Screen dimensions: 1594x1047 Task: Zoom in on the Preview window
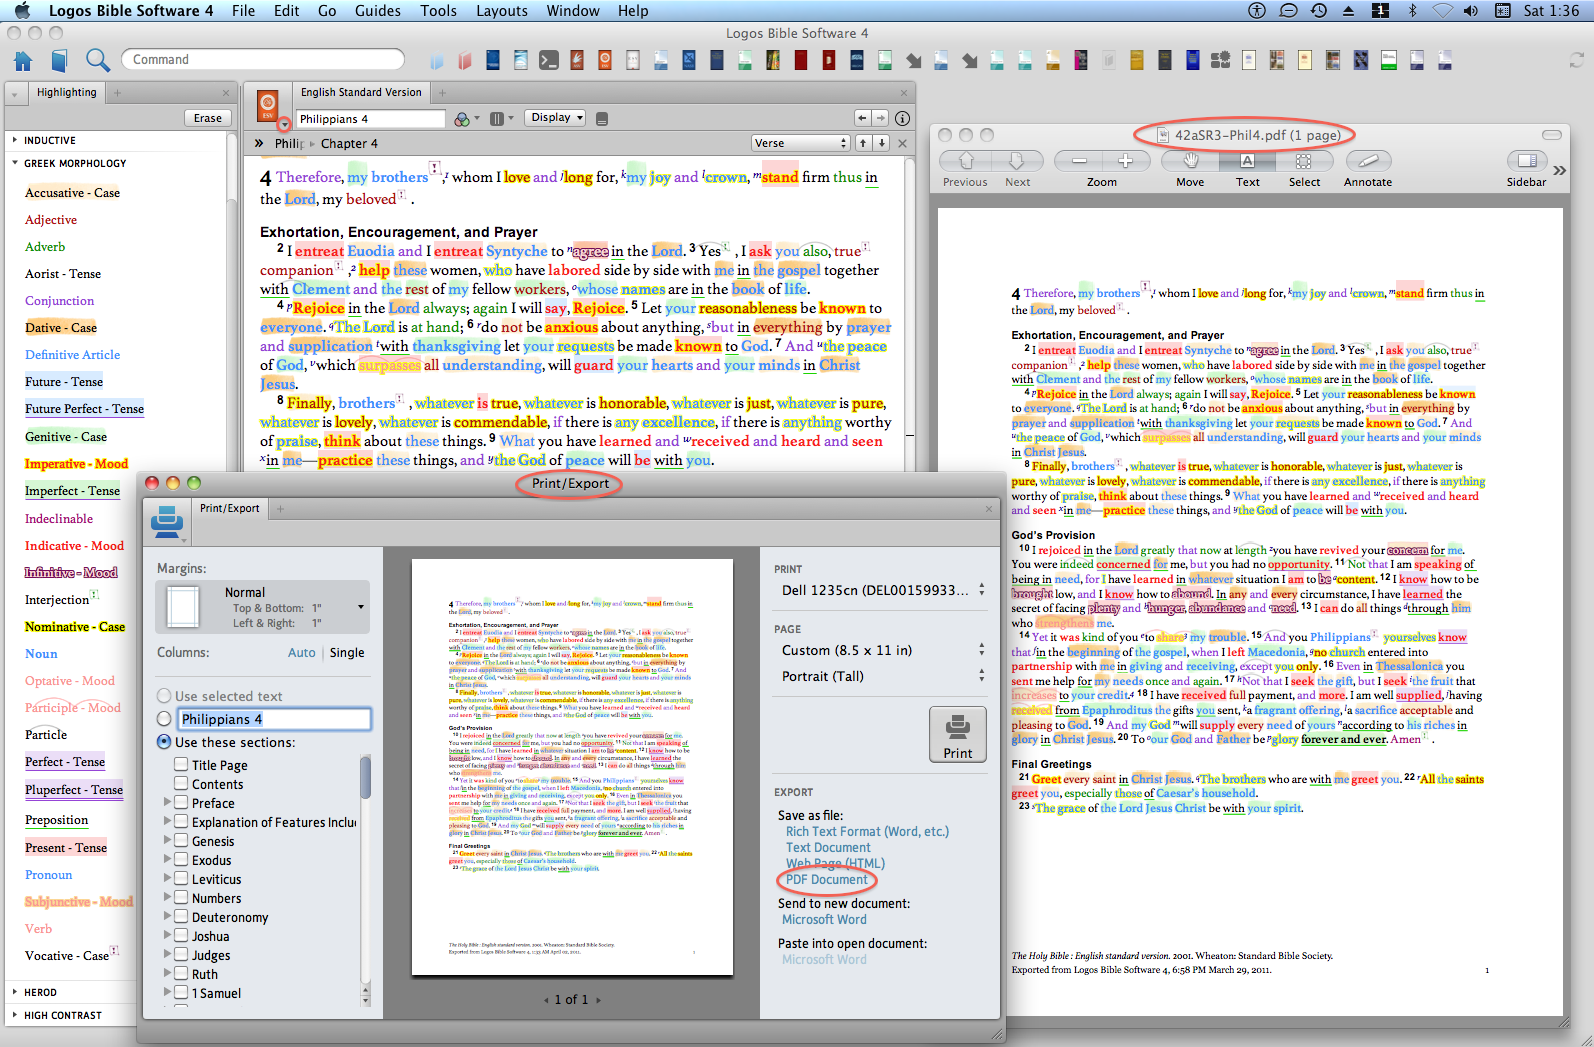[x=1125, y=161]
